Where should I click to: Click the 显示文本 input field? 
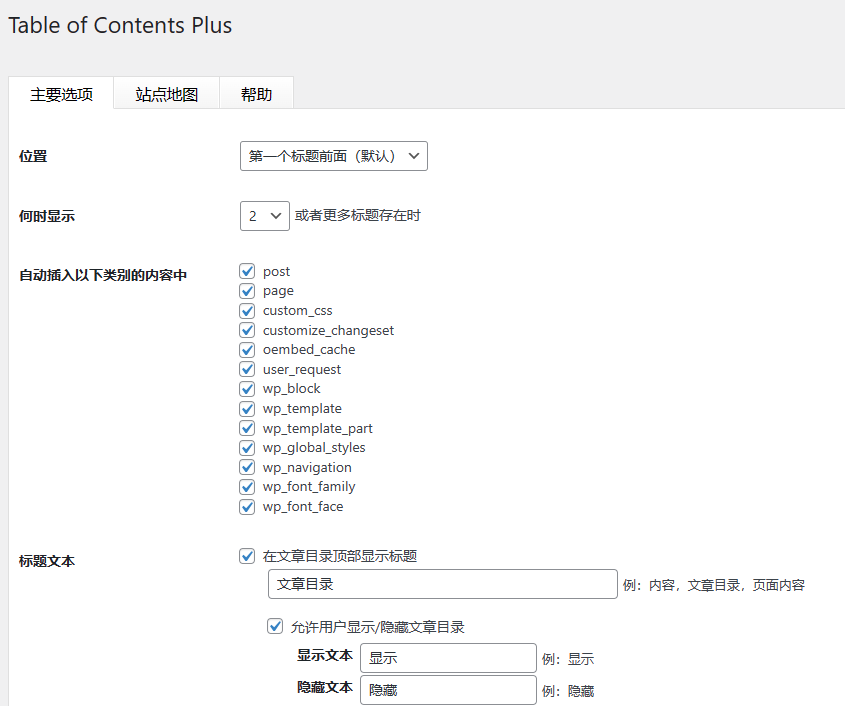click(448, 658)
